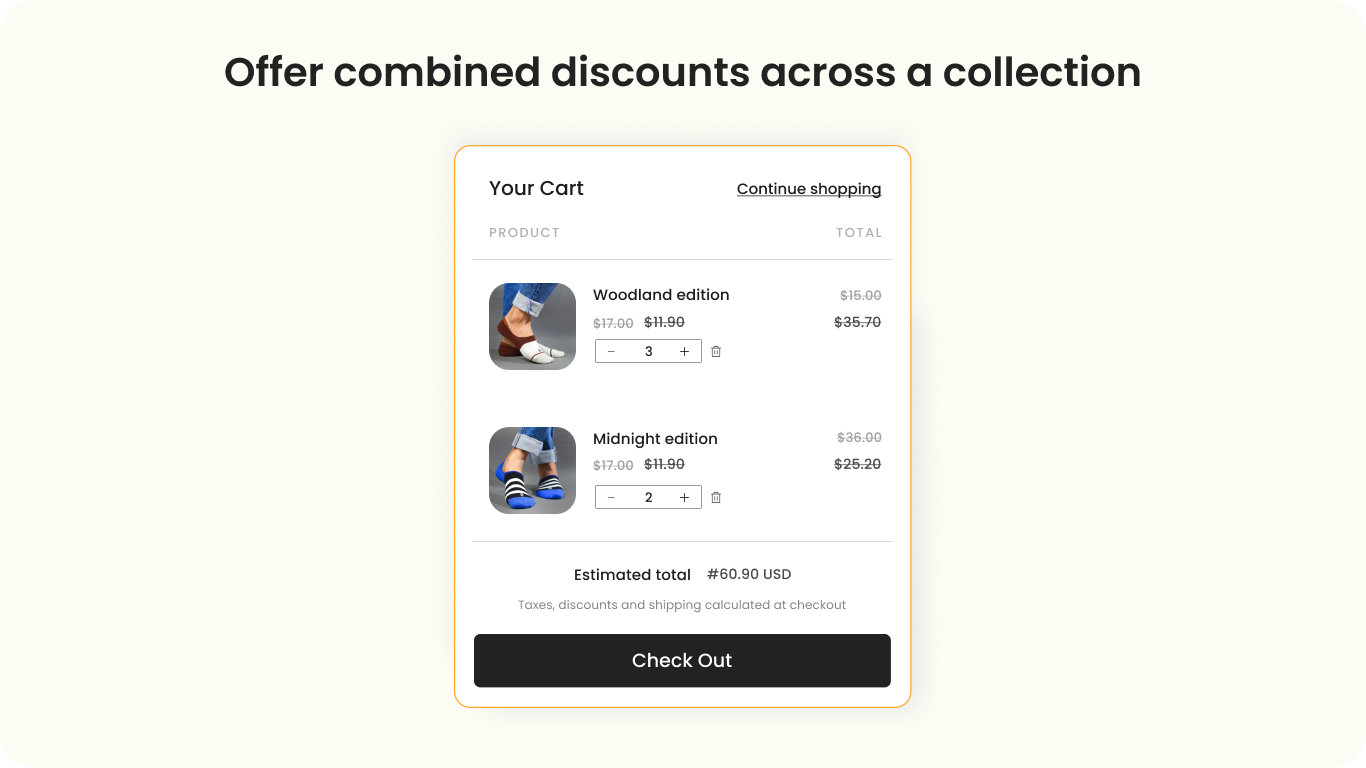The image size is (1366, 768).
Task: Click the PRODUCT column header
Action: pyautogui.click(x=524, y=233)
